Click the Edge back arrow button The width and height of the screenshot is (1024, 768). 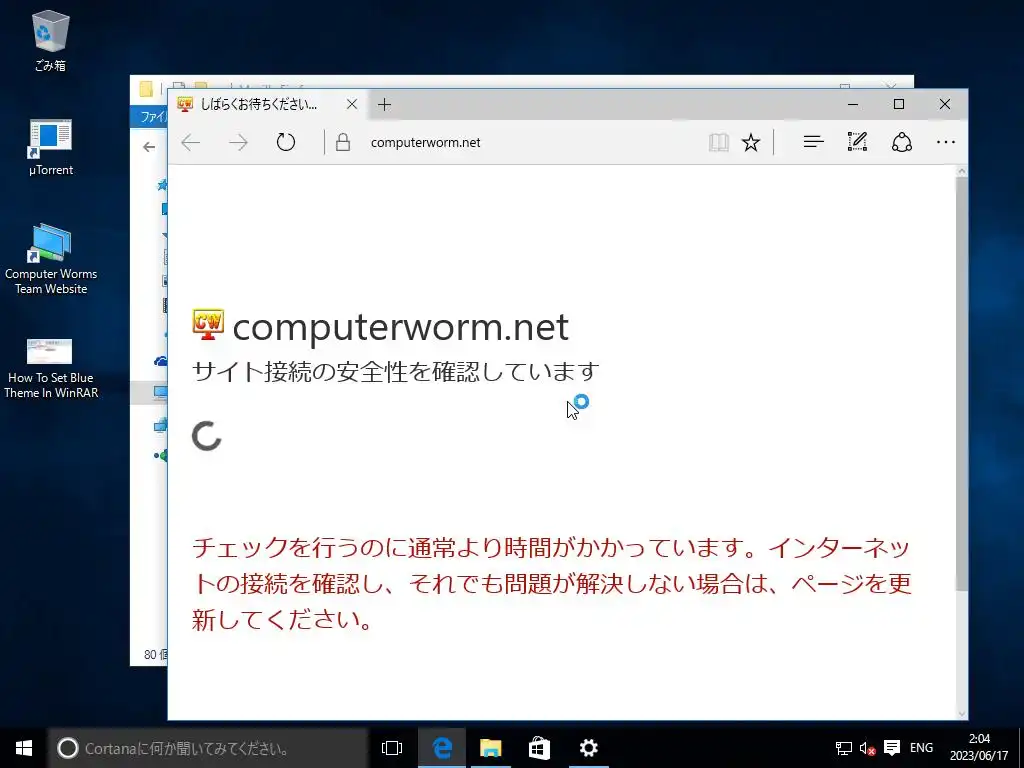pos(191,142)
